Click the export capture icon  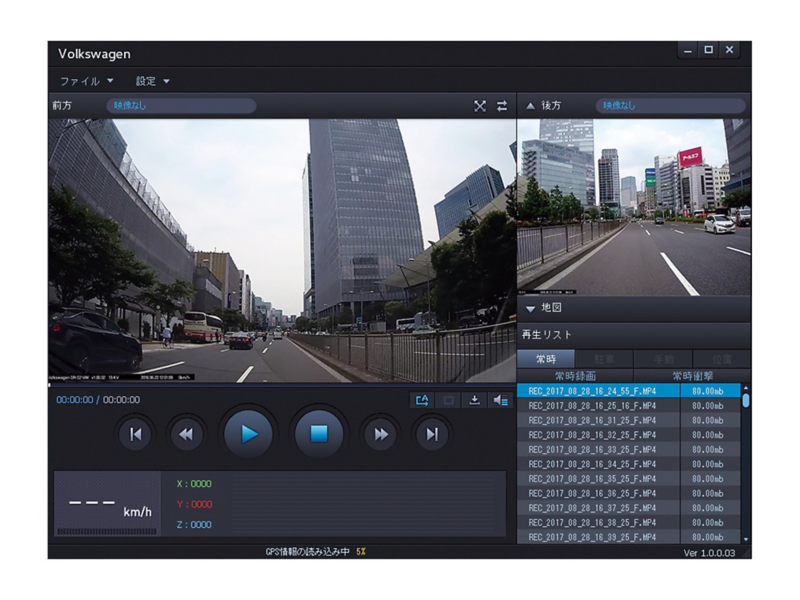point(422,400)
